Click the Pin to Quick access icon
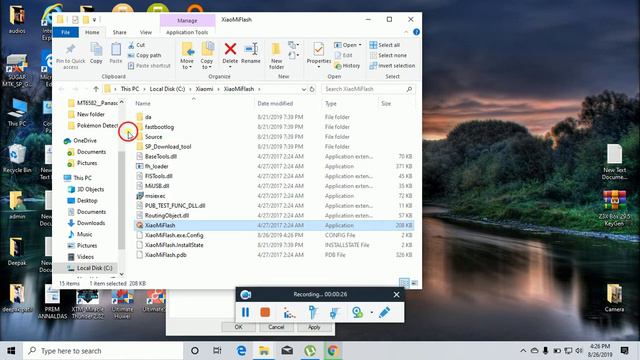Image resolution: width=640 pixels, height=360 pixels. coord(70,56)
